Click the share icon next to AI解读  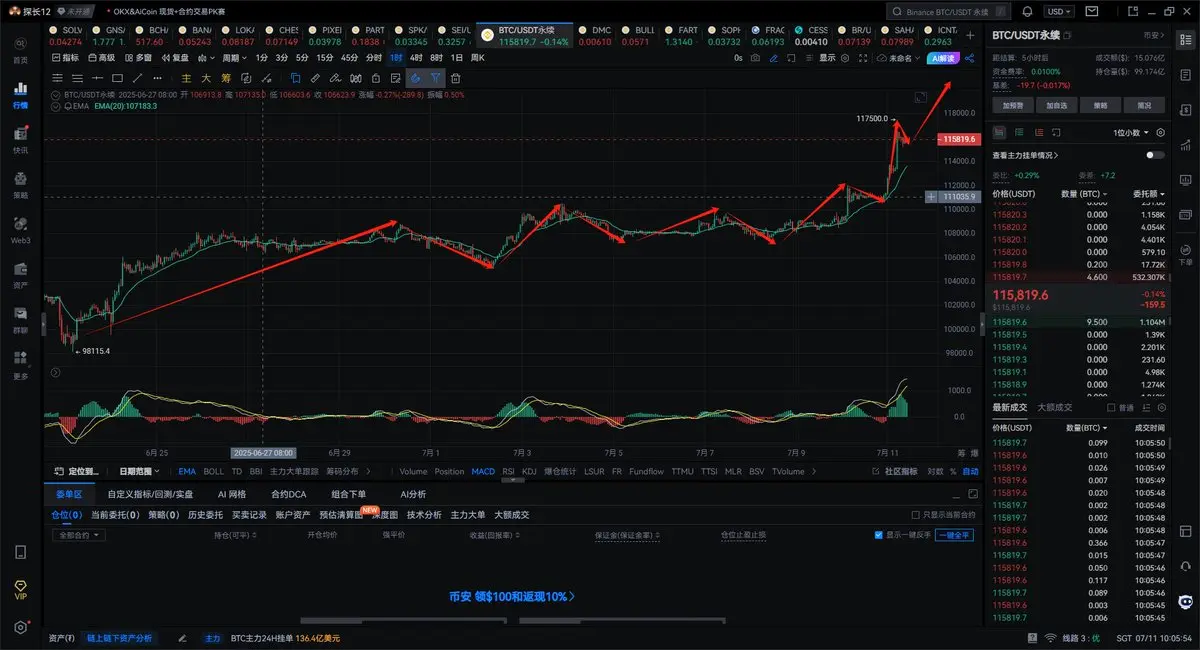tap(970, 58)
